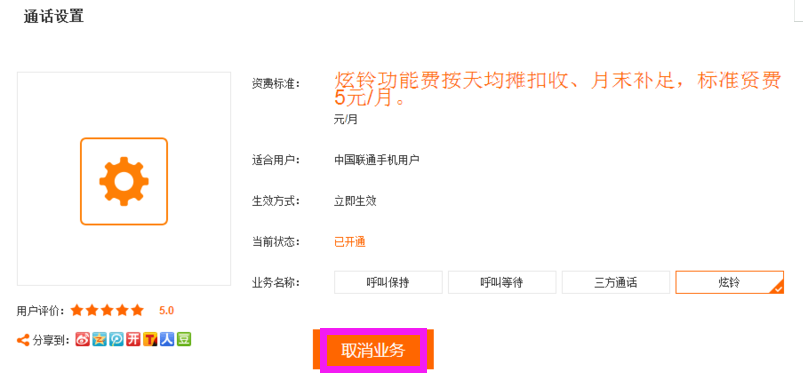The image size is (803, 392).
Task: Select the 呼叫等待 service option
Action: (x=502, y=282)
